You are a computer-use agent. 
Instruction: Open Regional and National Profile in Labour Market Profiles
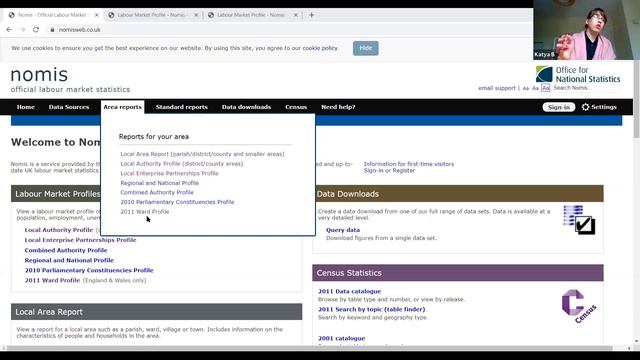click(69, 260)
